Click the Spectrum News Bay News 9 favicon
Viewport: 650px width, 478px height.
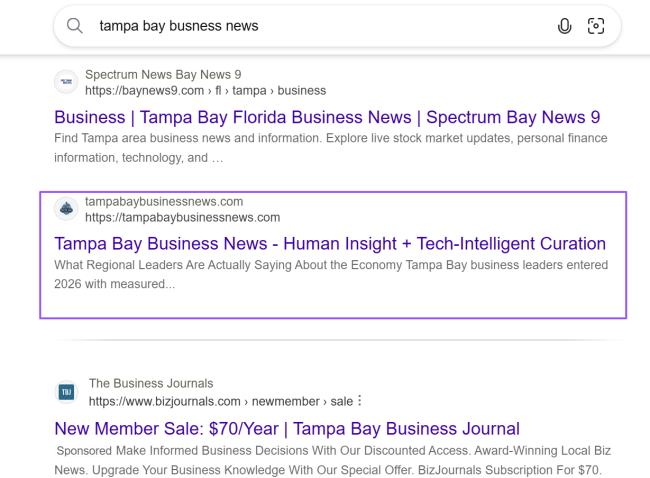click(x=66, y=82)
